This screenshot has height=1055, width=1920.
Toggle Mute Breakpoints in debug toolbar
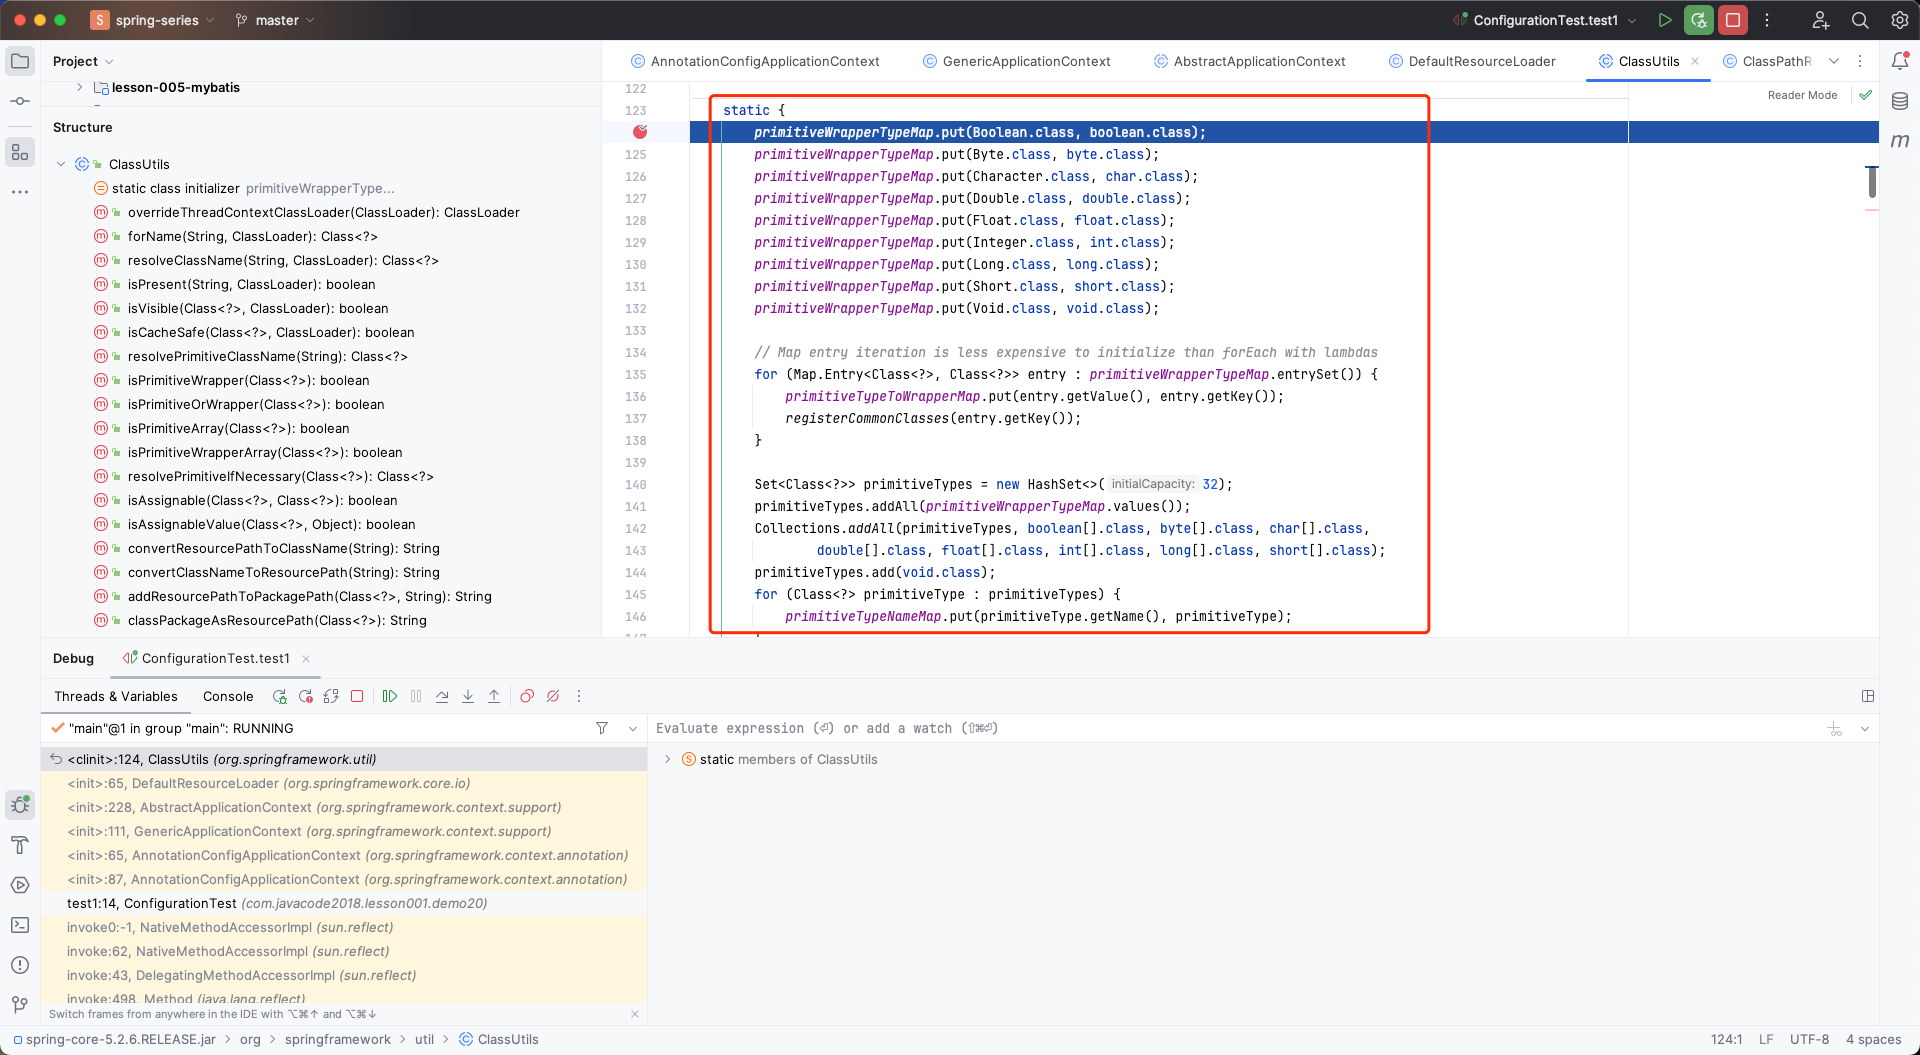[x=553, y=696]
